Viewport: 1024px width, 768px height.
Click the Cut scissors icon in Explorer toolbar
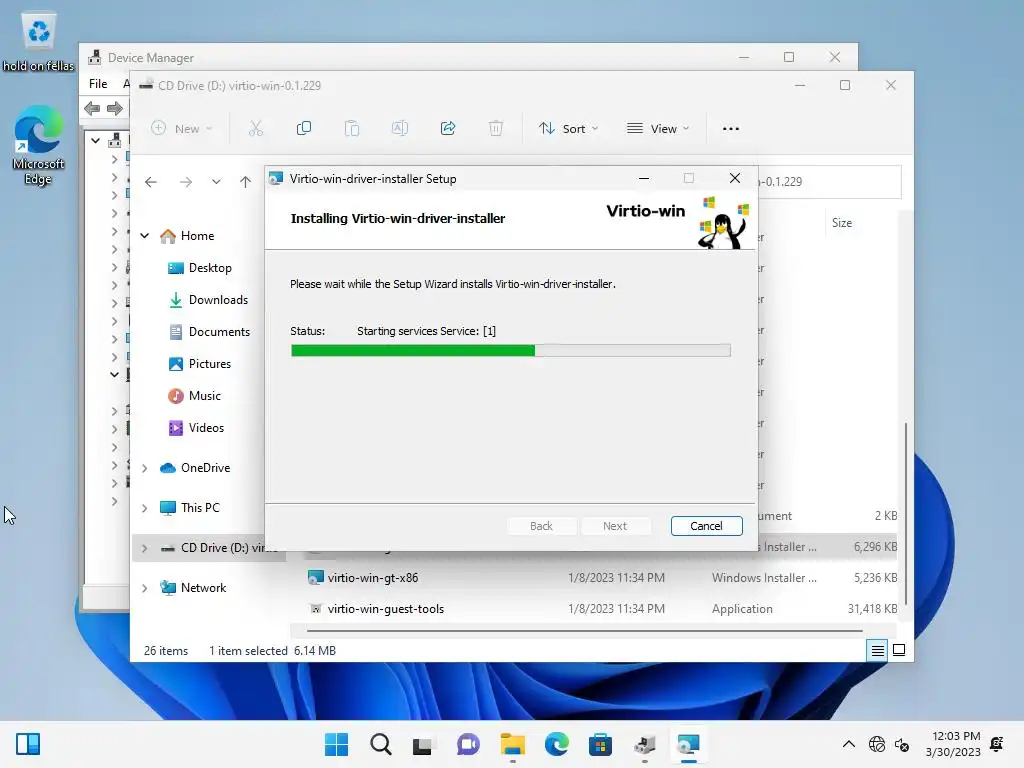click(255, 129)
